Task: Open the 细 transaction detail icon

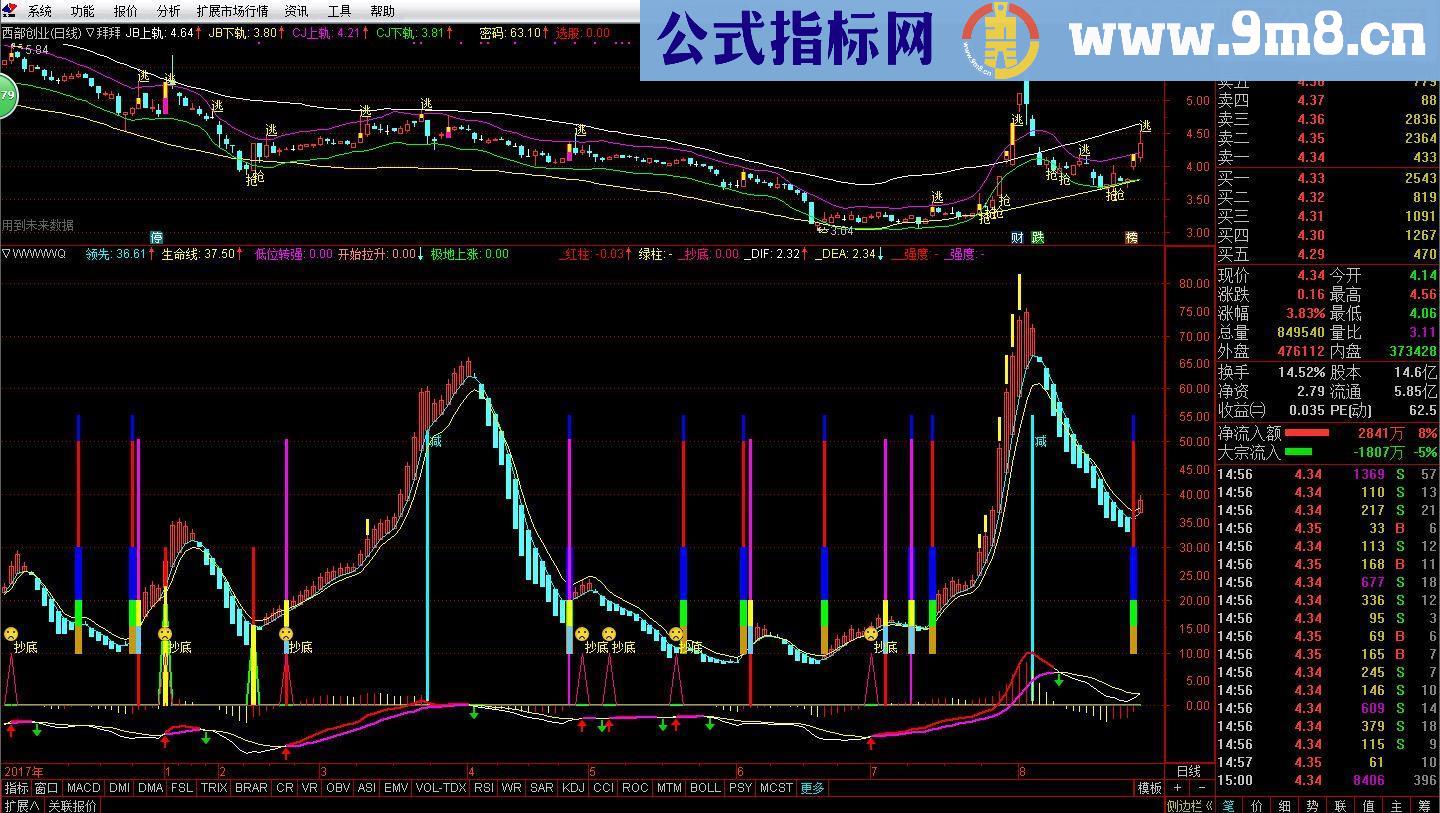Action: [1286, 805]
